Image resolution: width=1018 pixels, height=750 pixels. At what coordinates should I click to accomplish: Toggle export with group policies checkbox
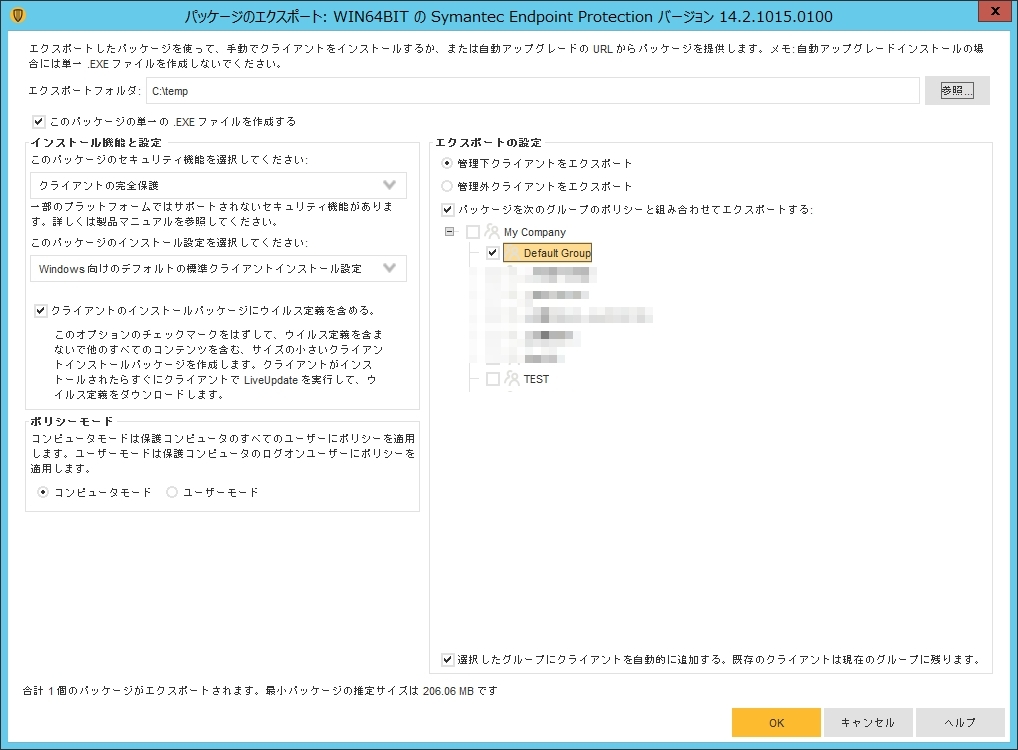(447, 209)
